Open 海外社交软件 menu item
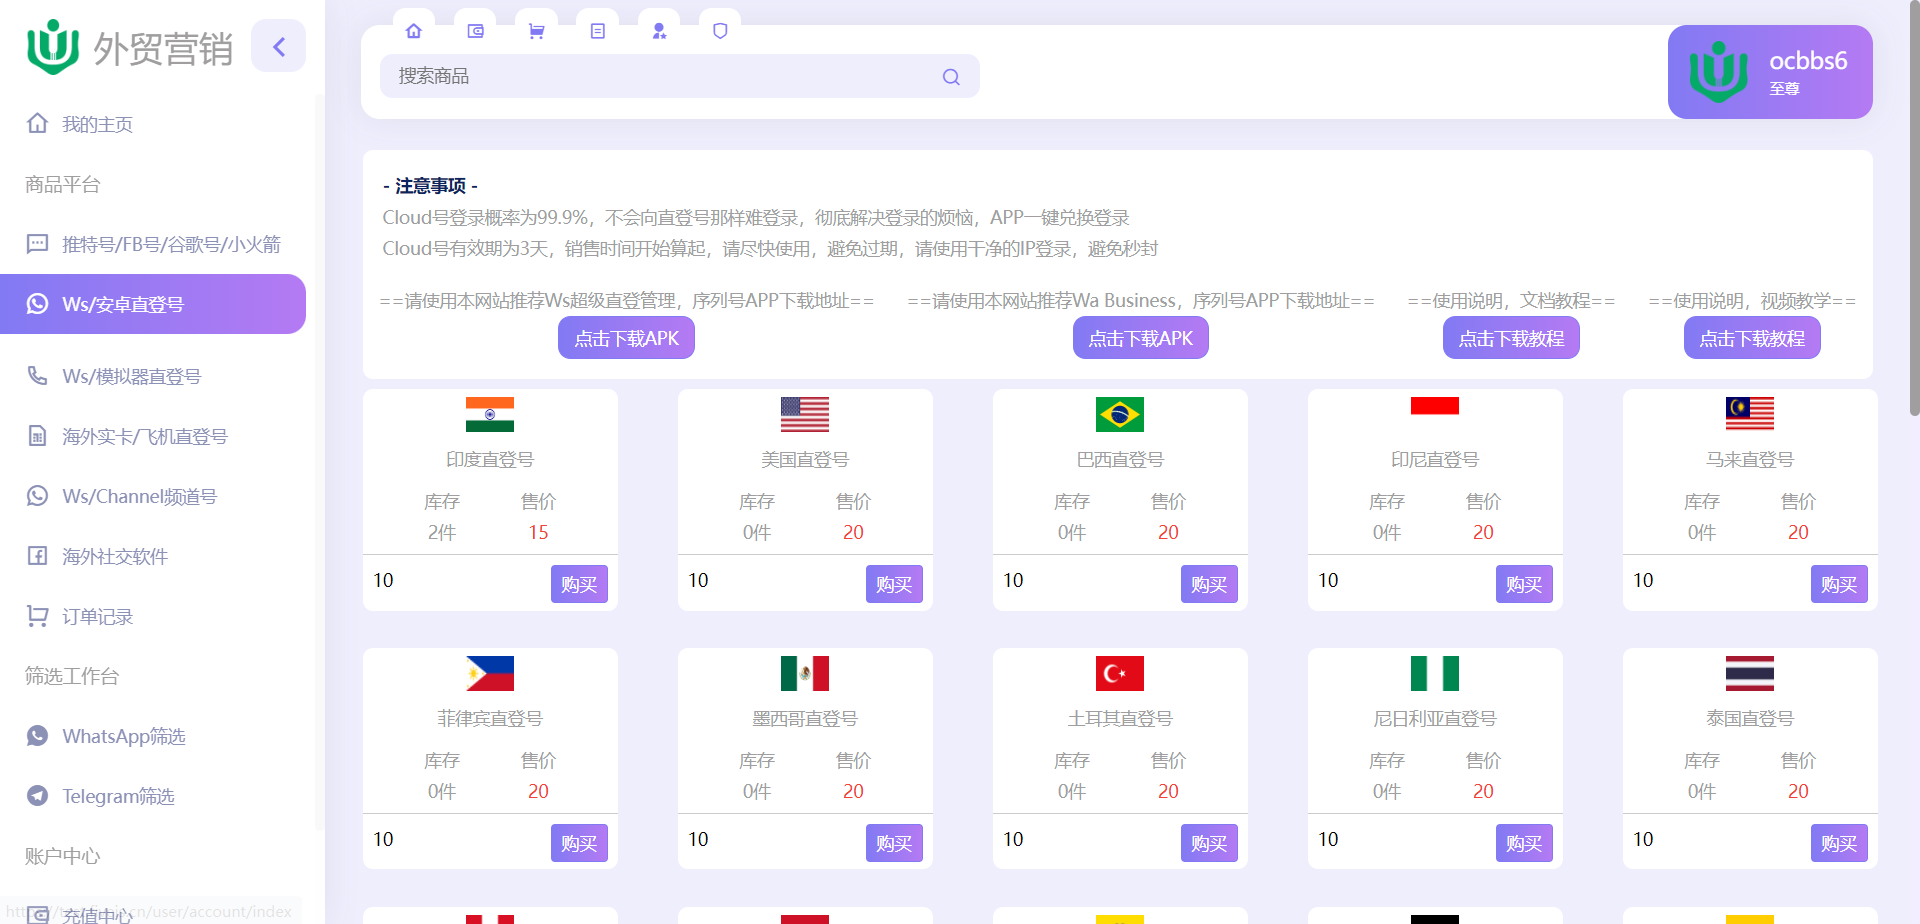1920x924 pixels. coord(153,556)
